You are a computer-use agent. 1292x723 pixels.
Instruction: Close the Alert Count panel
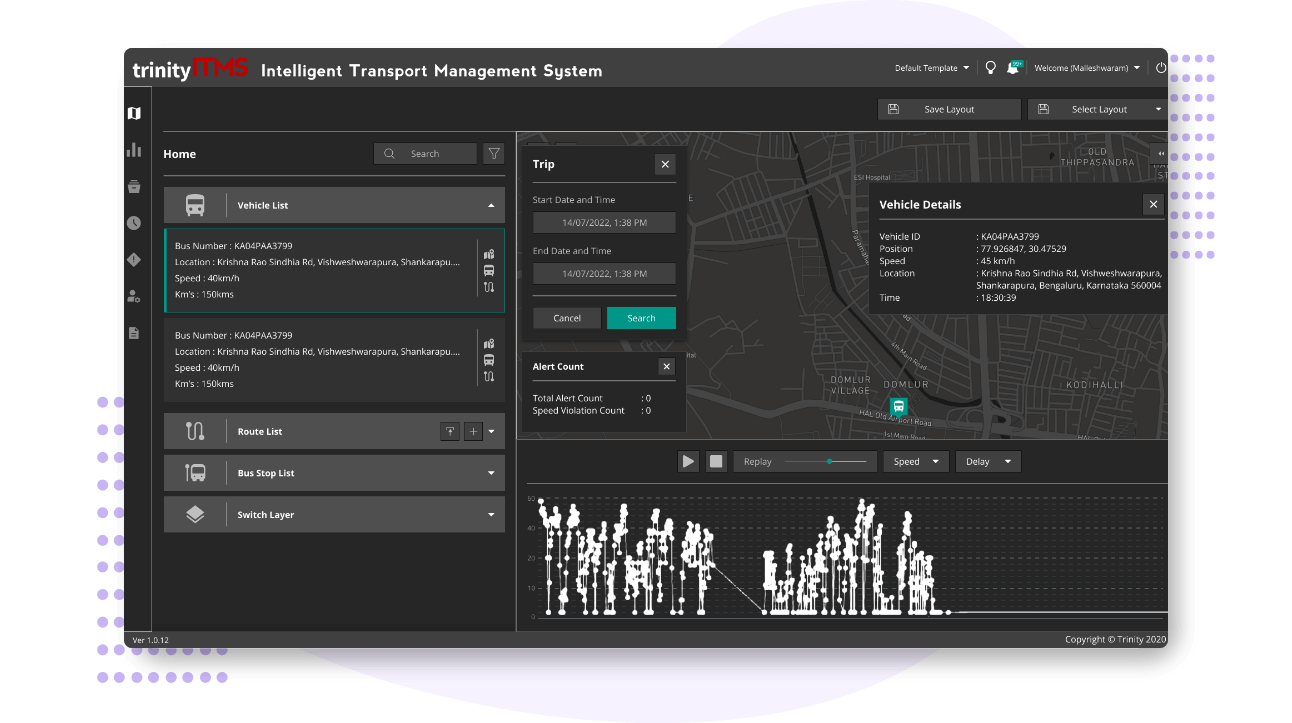point(667,367)
